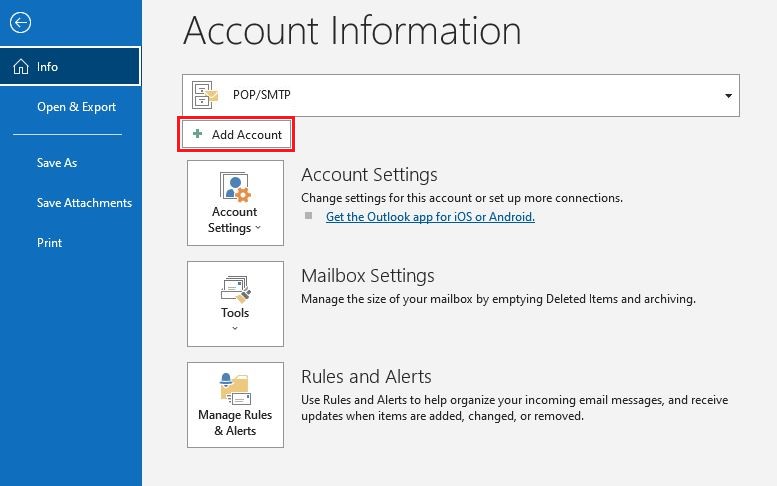
Task: Click the green plus icon on Add Account
Action: pos(197,134)
